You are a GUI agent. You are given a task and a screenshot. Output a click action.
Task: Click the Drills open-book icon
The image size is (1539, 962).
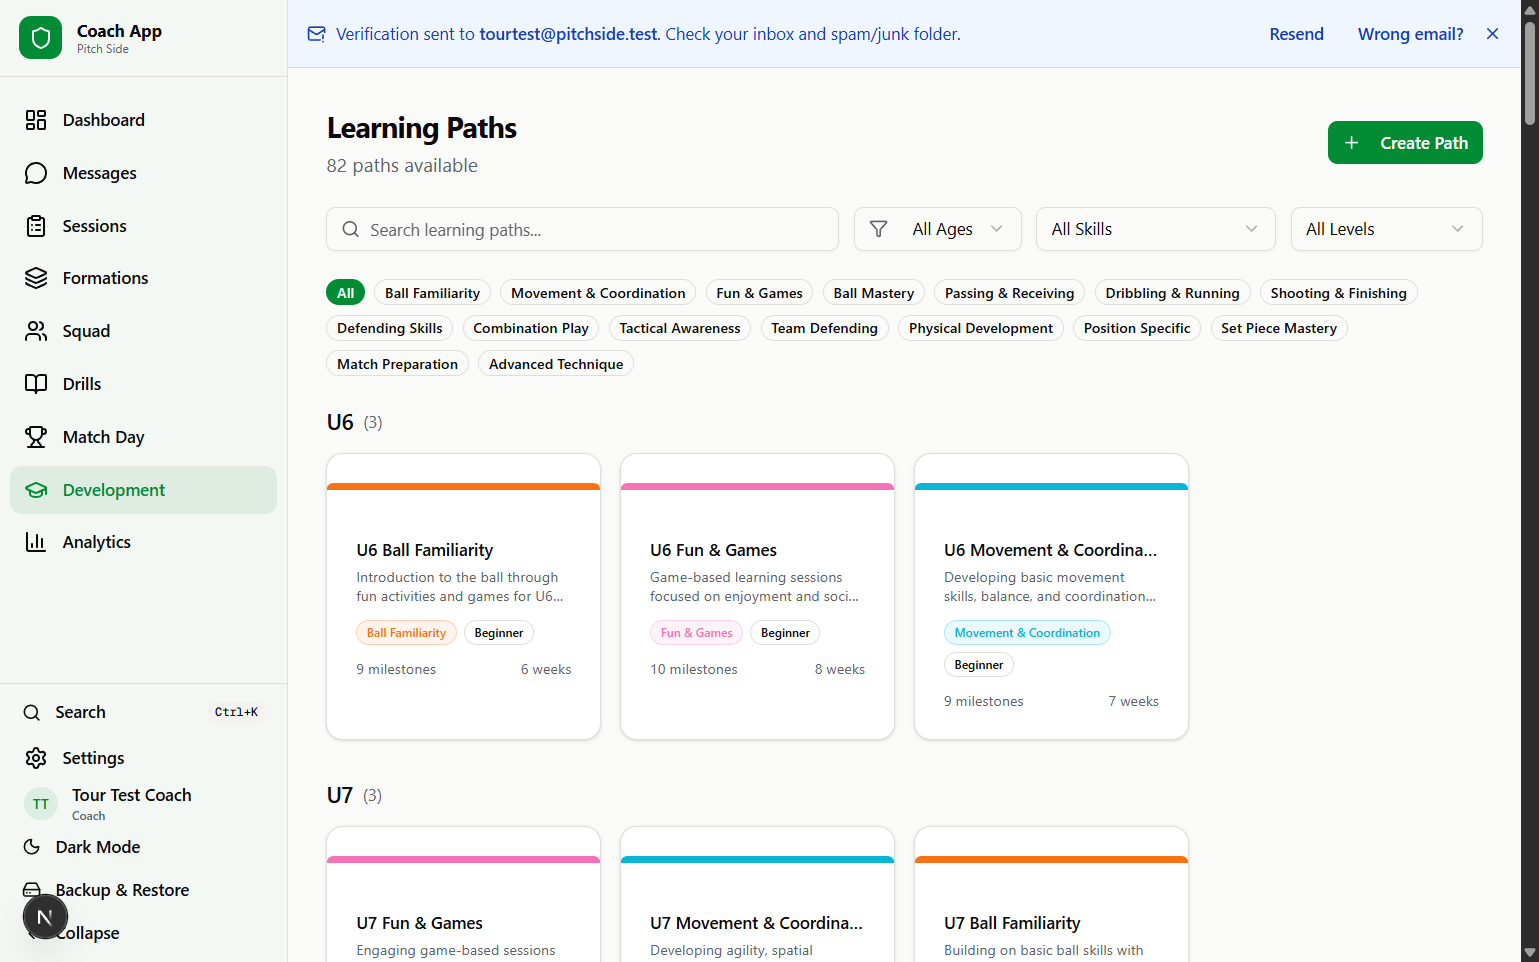(x=36, y=384)
